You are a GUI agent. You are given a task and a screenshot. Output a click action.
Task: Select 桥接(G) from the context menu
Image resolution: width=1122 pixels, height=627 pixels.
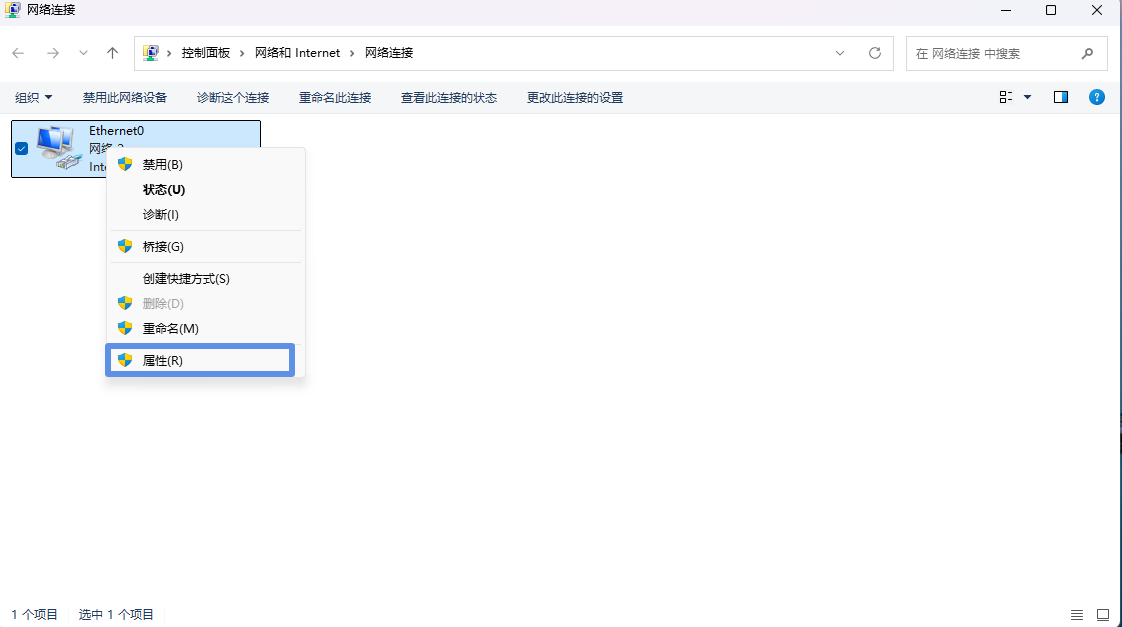163,246
